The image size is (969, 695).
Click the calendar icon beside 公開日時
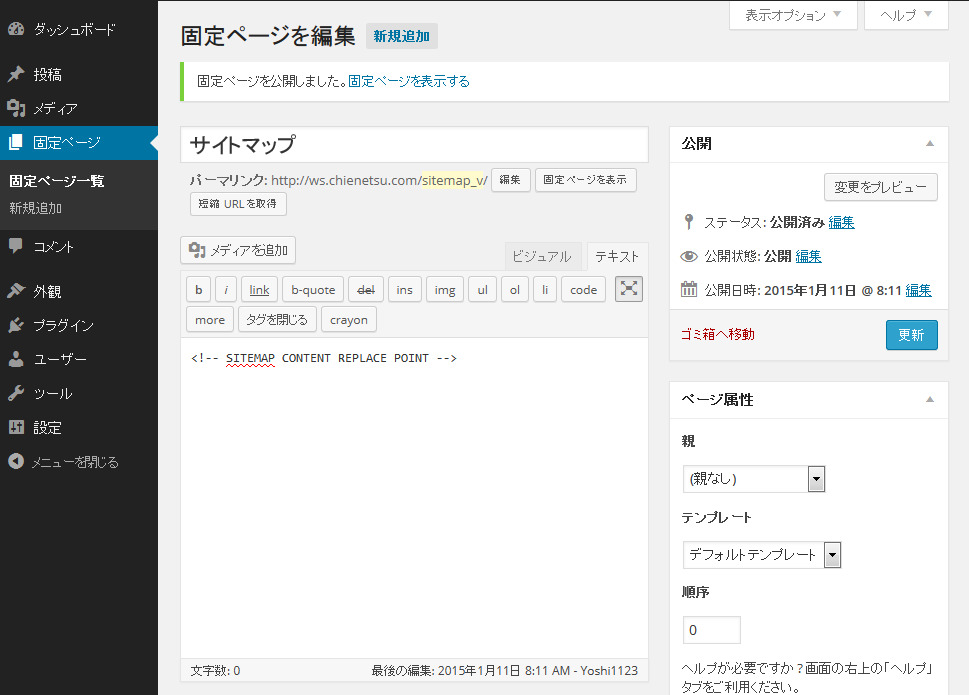pos(688,289)
